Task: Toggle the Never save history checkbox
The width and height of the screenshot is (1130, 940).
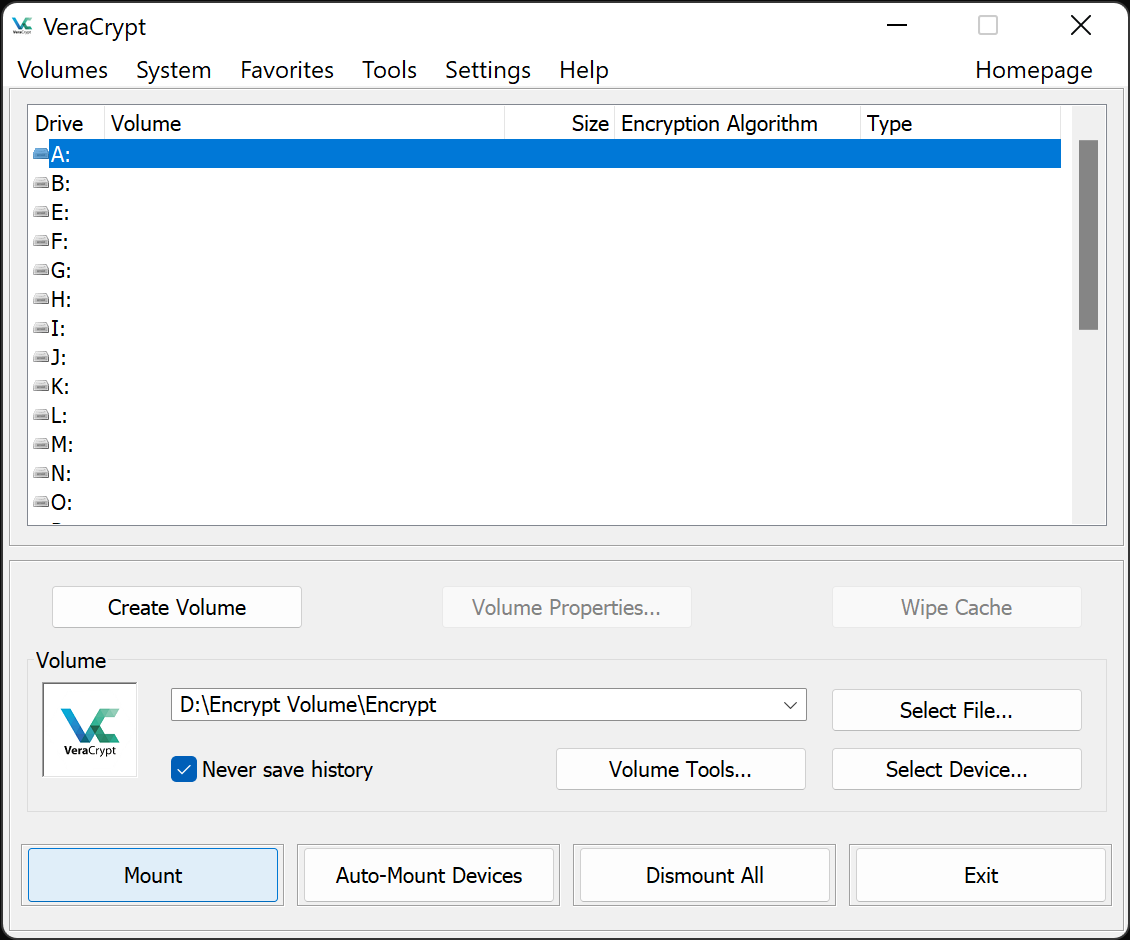Action: tap(184, 769)
